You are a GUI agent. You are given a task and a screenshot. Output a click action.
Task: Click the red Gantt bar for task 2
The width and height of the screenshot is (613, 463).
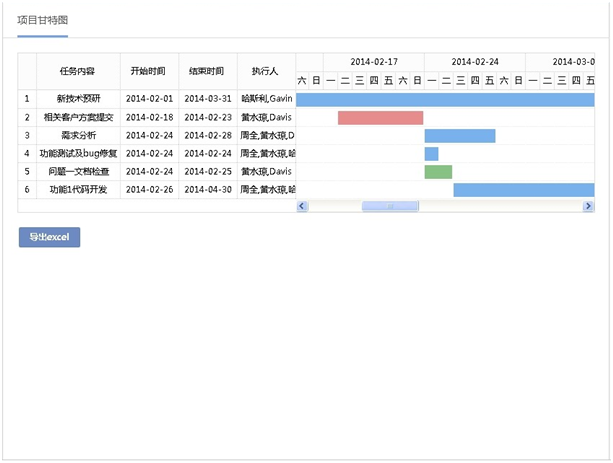pyautogui.click(x=380, y=118)
